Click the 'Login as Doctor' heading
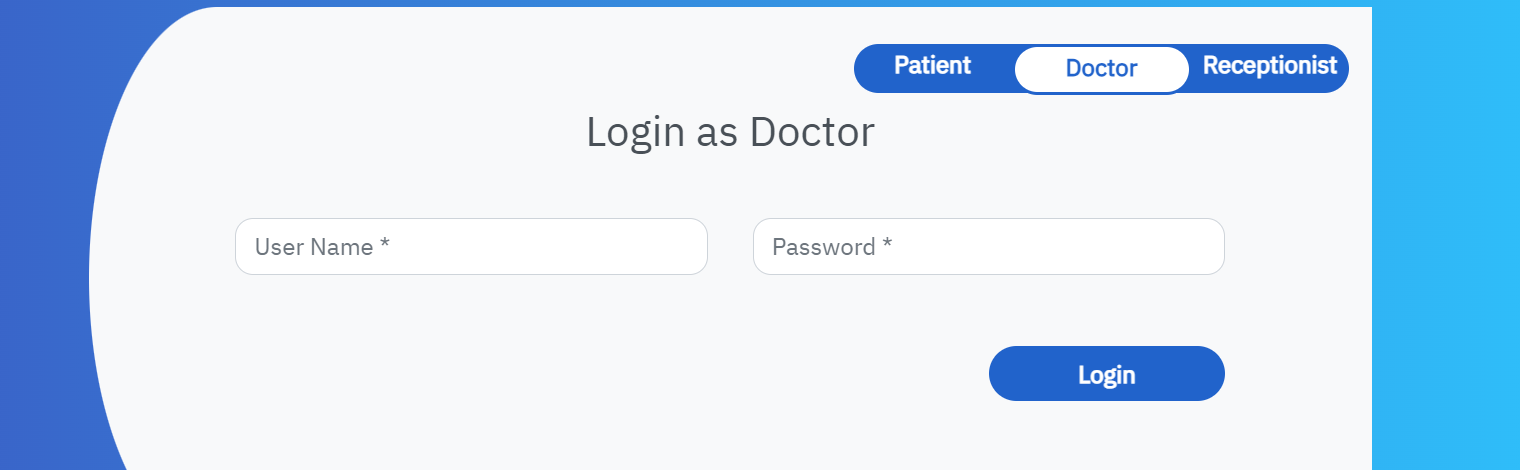The height and width of the screenshot is (470, 1520). [730, 133]
